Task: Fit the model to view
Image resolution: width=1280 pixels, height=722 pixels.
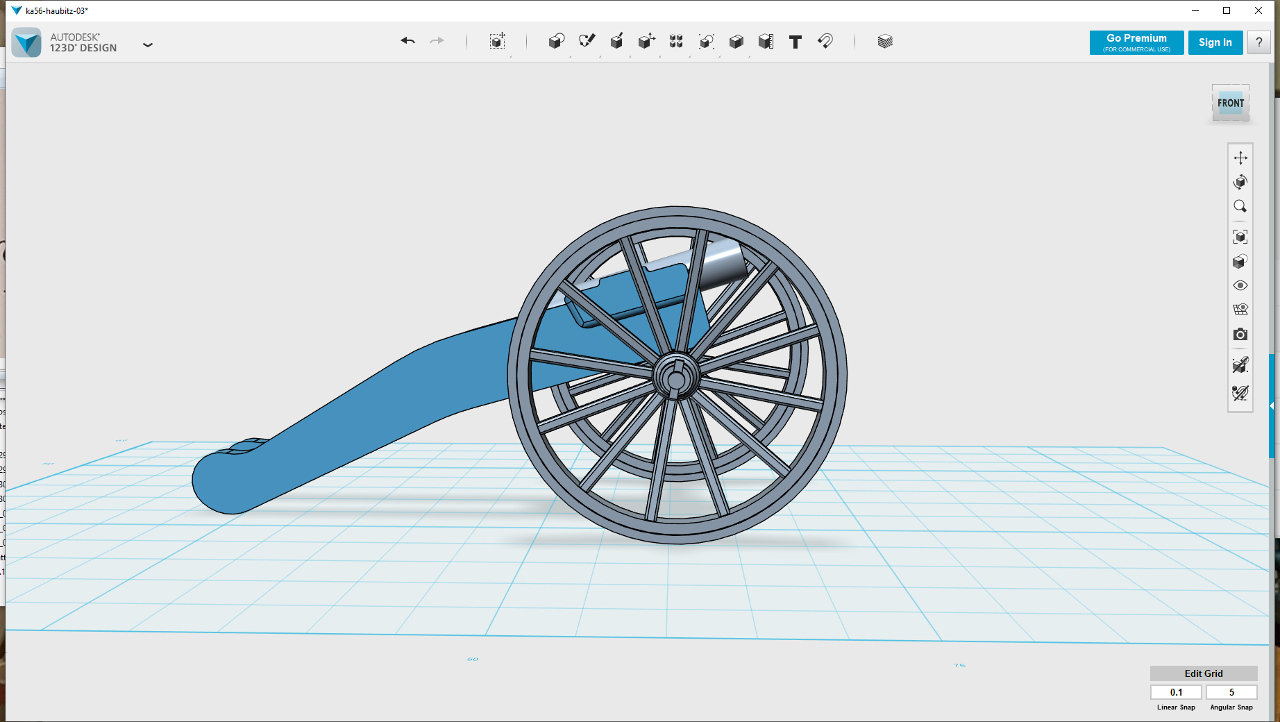Action: pyautogui.click(x=1240, y=237)
